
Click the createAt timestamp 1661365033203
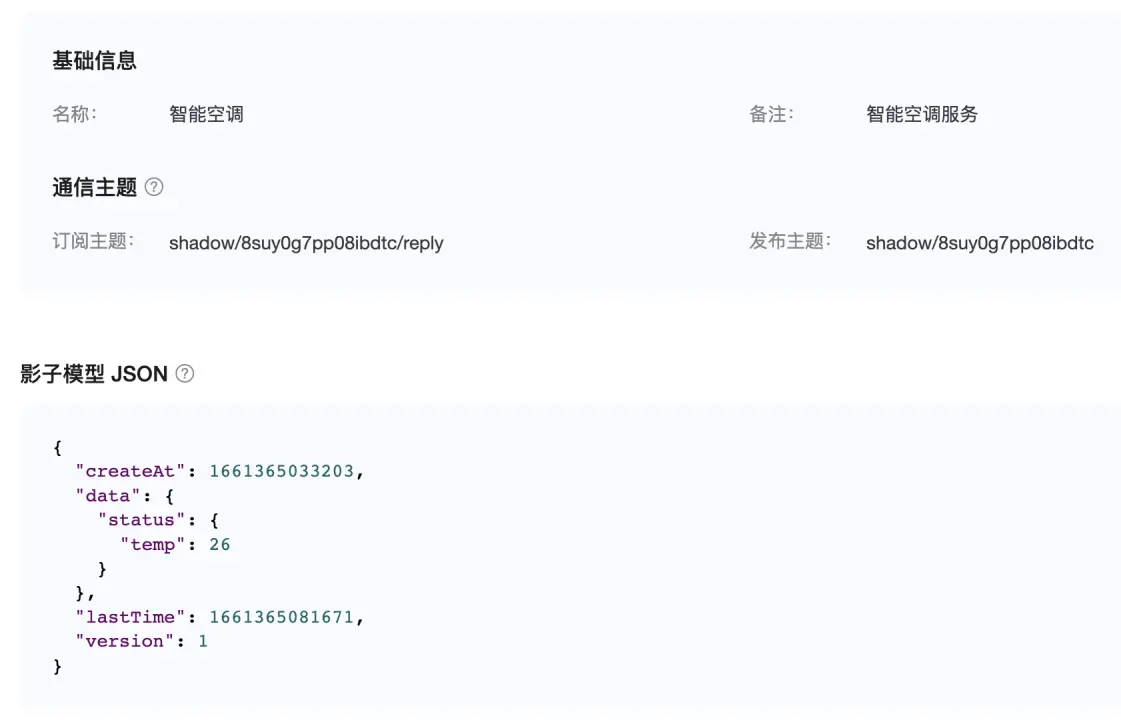281,471
